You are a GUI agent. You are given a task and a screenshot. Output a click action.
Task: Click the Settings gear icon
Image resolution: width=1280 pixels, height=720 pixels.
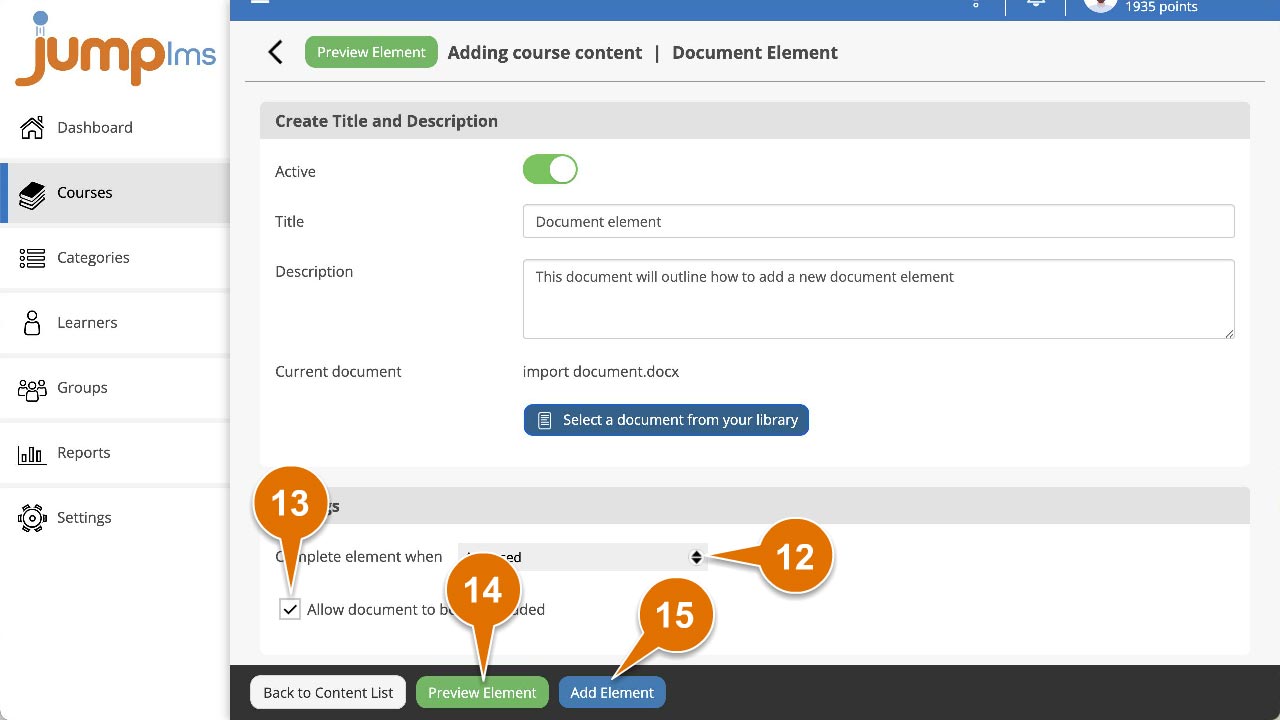[x=32, y=518]
